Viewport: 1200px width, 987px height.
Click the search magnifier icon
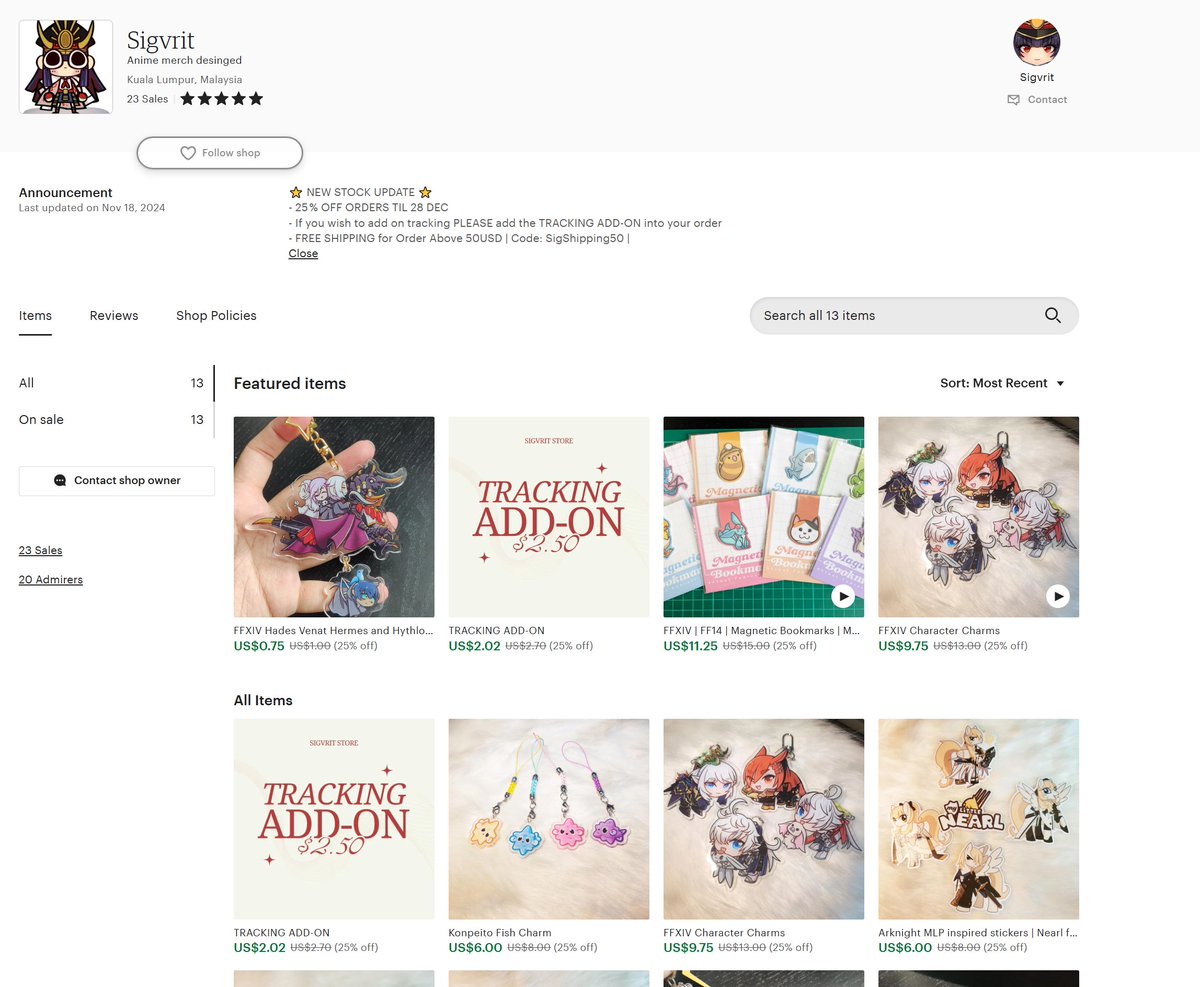(1053, 315)
